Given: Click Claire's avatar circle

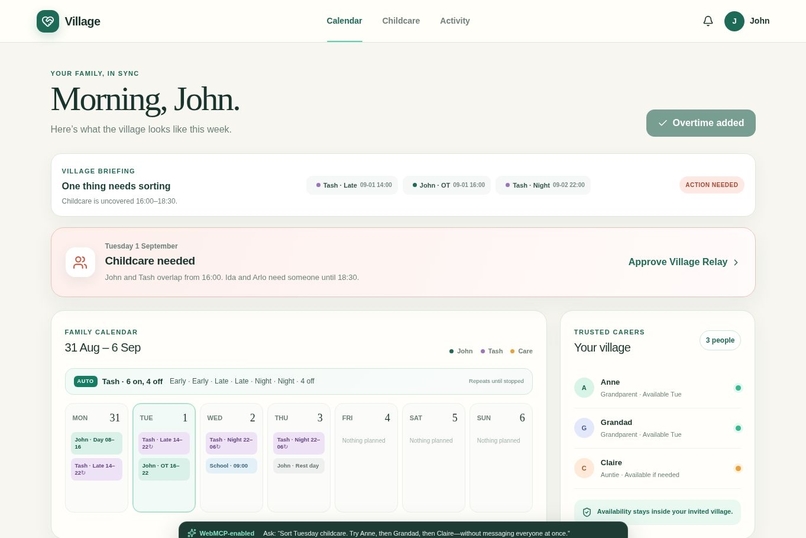Looking at the screenshot, I should 584,468.
